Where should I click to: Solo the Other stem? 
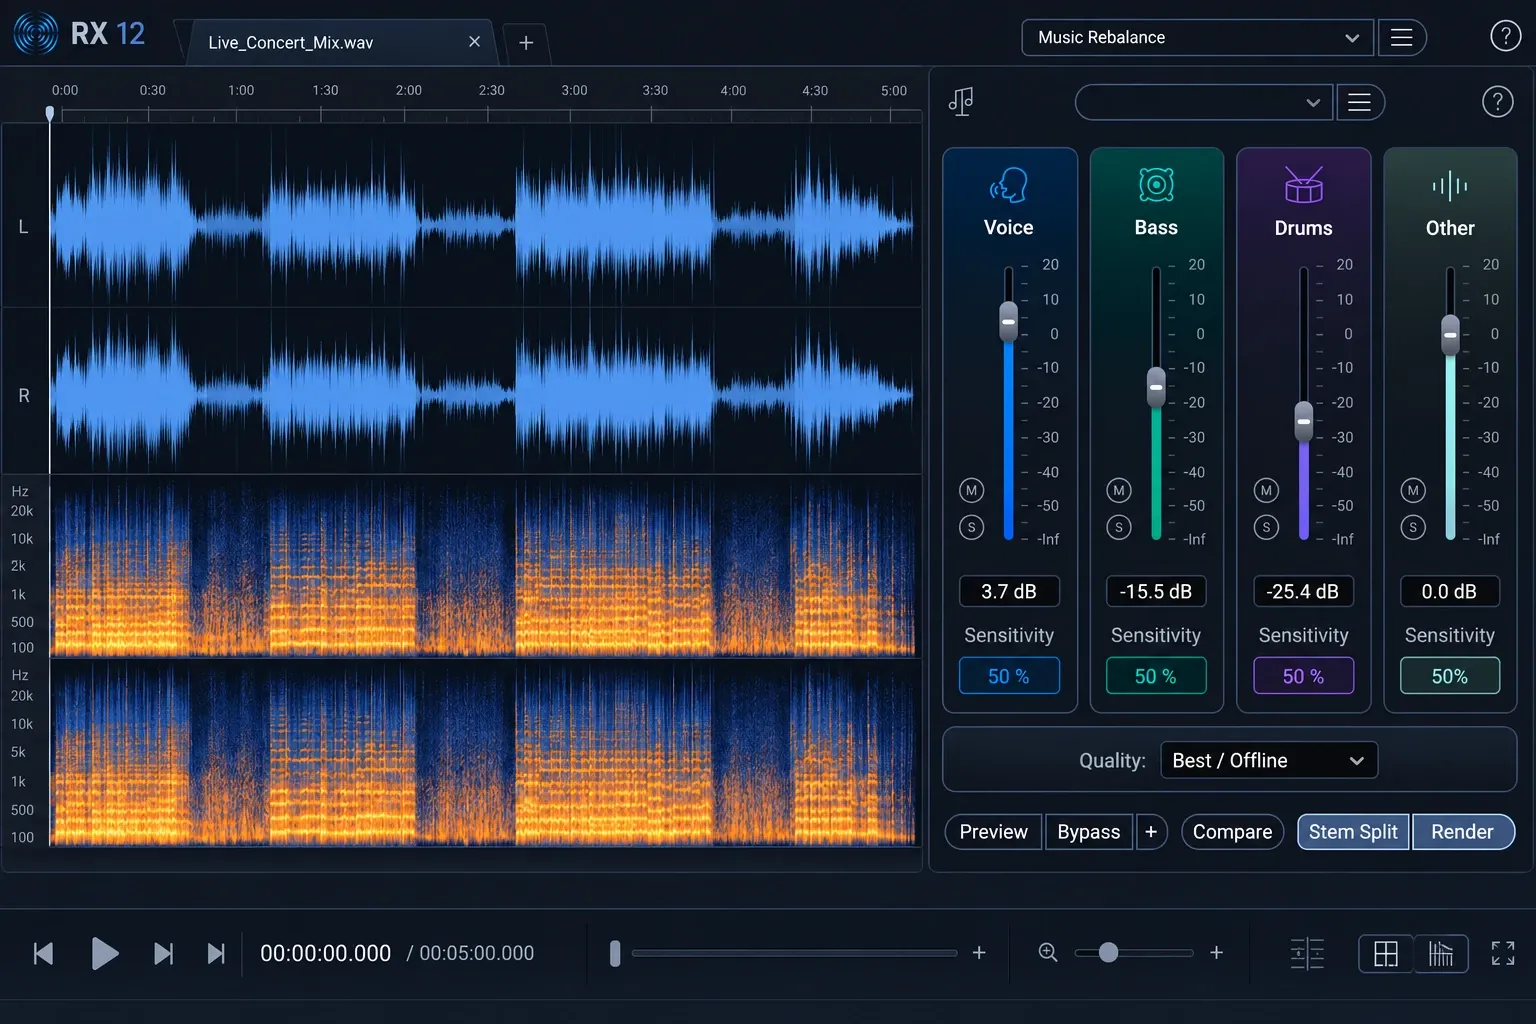pyautogui.click(x=1413, y=527)
